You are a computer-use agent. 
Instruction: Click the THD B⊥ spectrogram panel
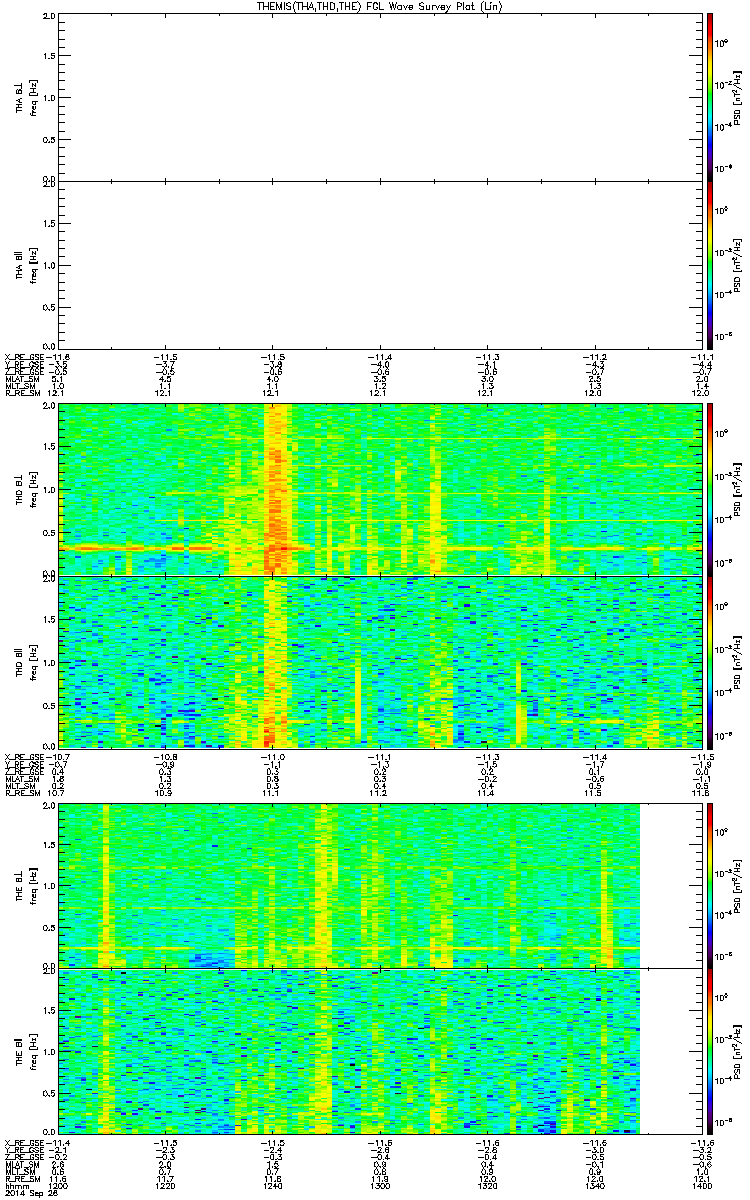point(380,489)
